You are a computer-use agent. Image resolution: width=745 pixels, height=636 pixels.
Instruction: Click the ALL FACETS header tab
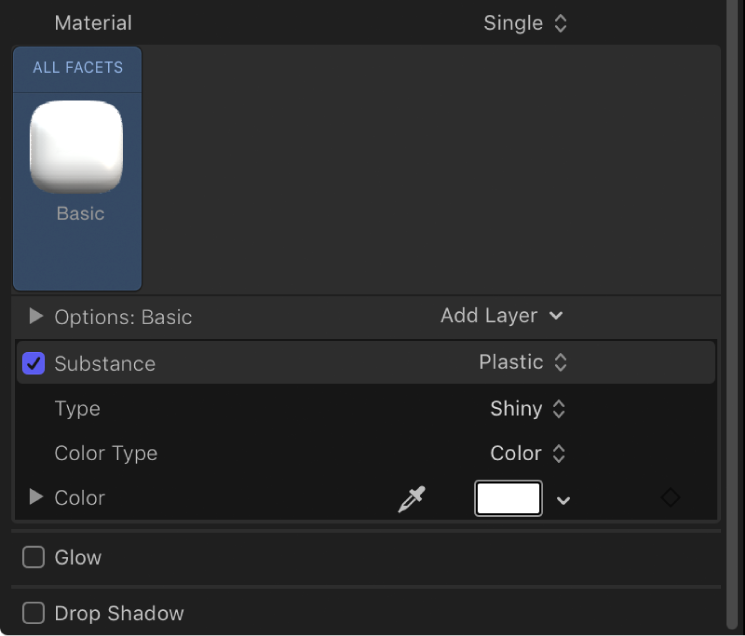tap(78, 68)
